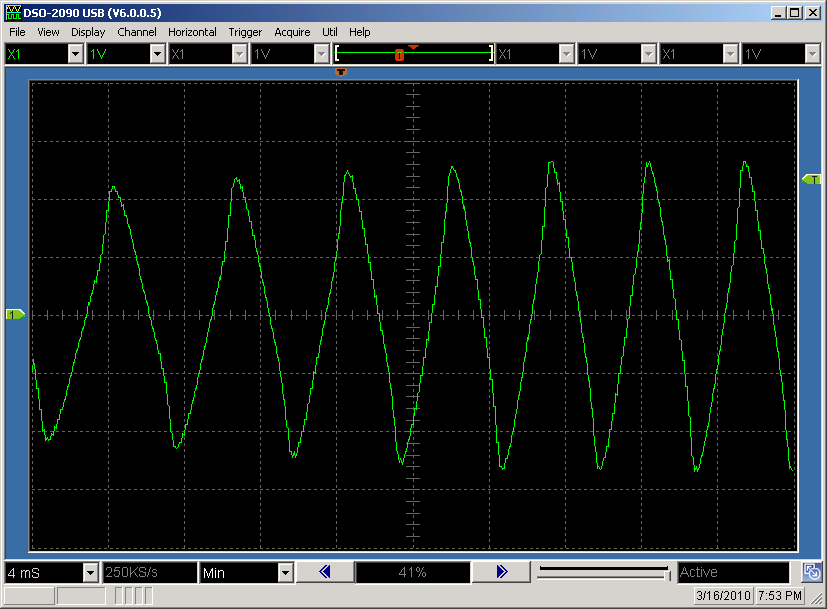827x609 pixels.
Task: Click the orange horizontal trigger position marker
Action: coord(341,72)
